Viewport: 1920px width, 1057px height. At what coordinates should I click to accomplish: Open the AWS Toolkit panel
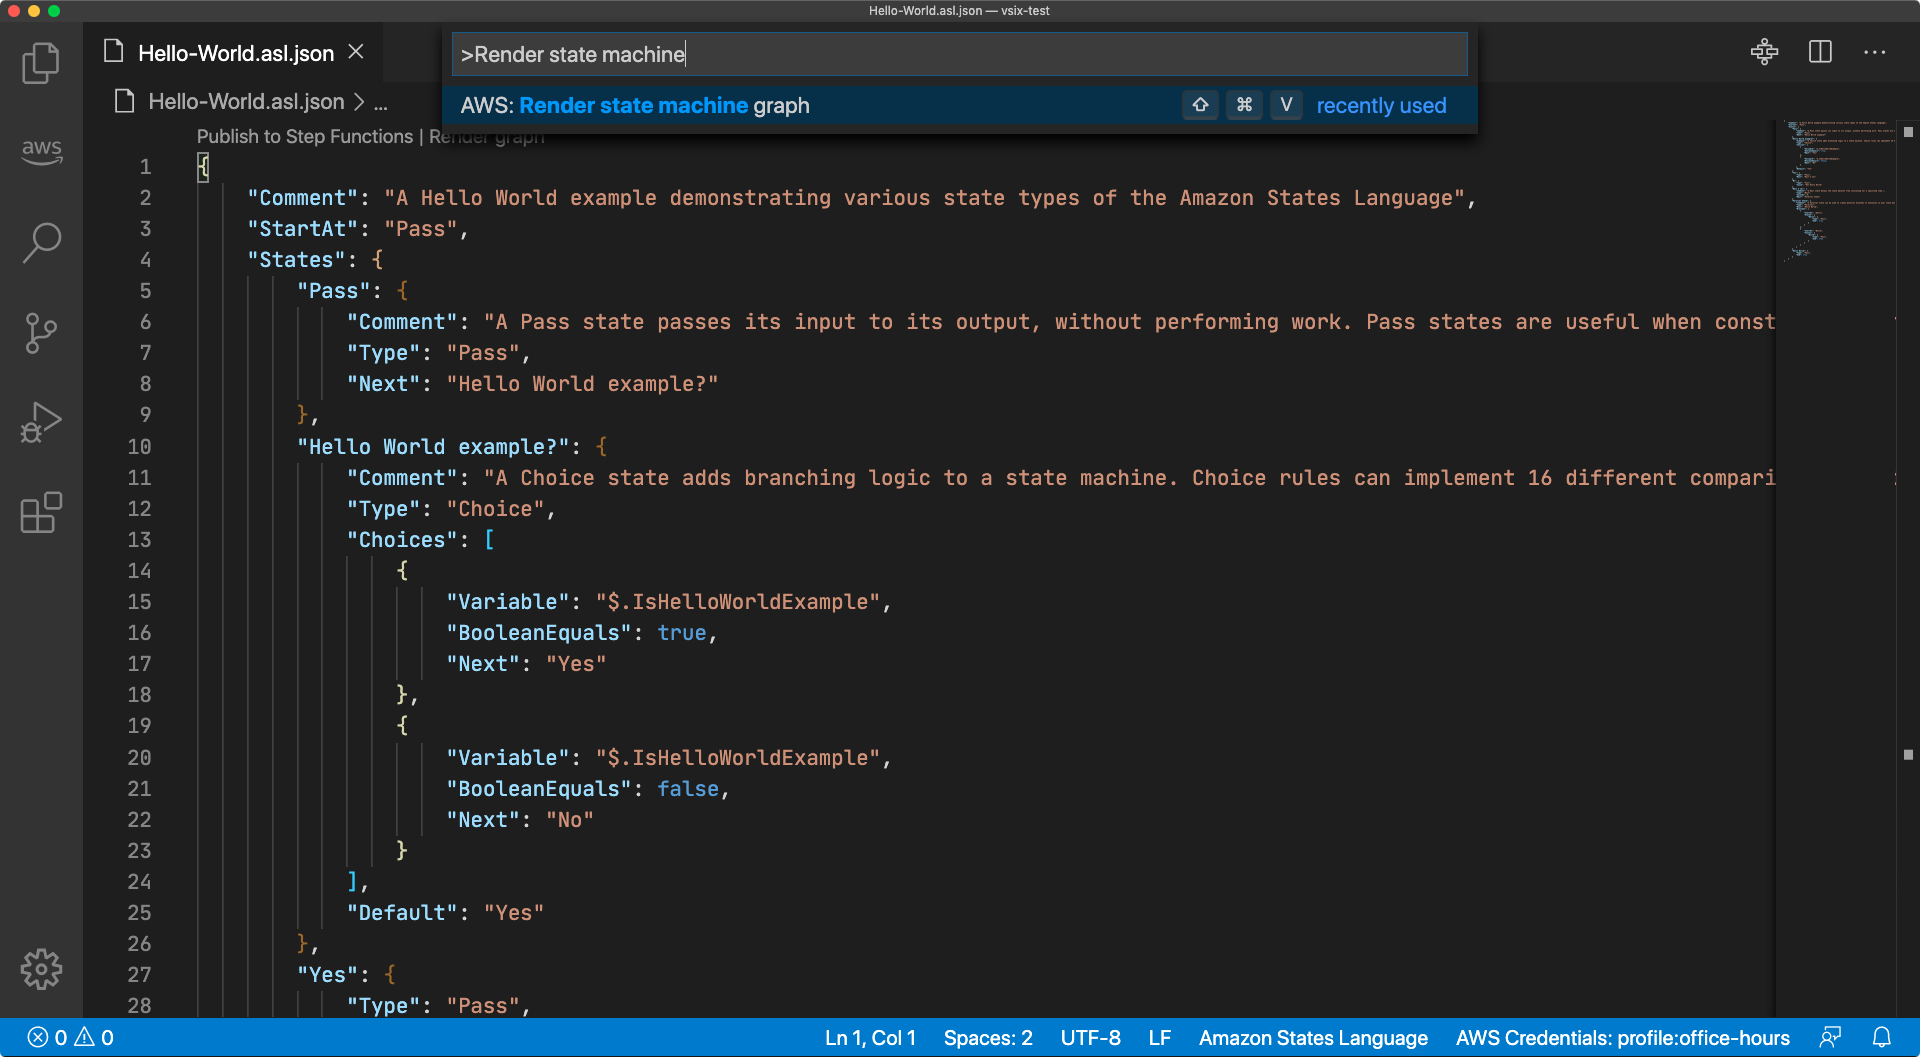point(41,151)
